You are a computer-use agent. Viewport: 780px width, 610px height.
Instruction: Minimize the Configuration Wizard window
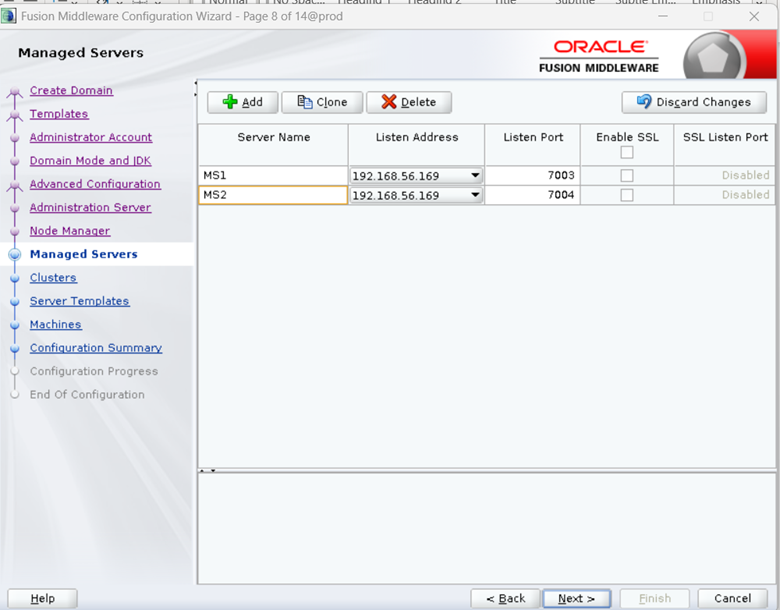point(663,16)
